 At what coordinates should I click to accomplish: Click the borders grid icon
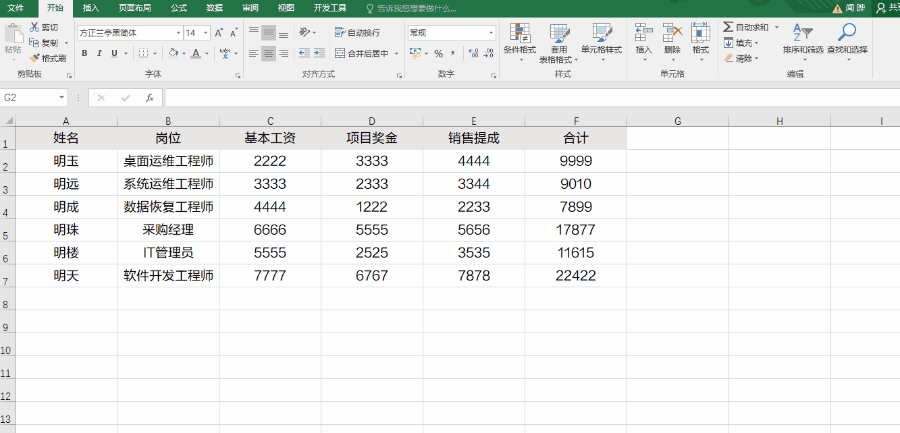[143, 53]
